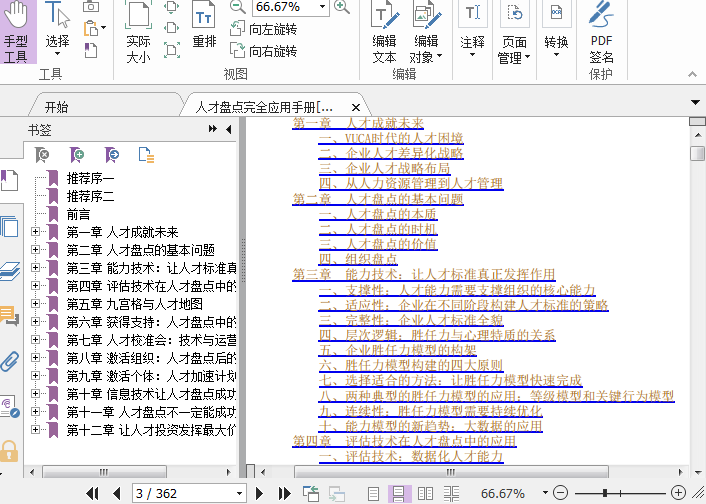Open the 四、组织盘点 link
Image resolution: width=706 pixels, height=504 pixels.
point(358,259)
